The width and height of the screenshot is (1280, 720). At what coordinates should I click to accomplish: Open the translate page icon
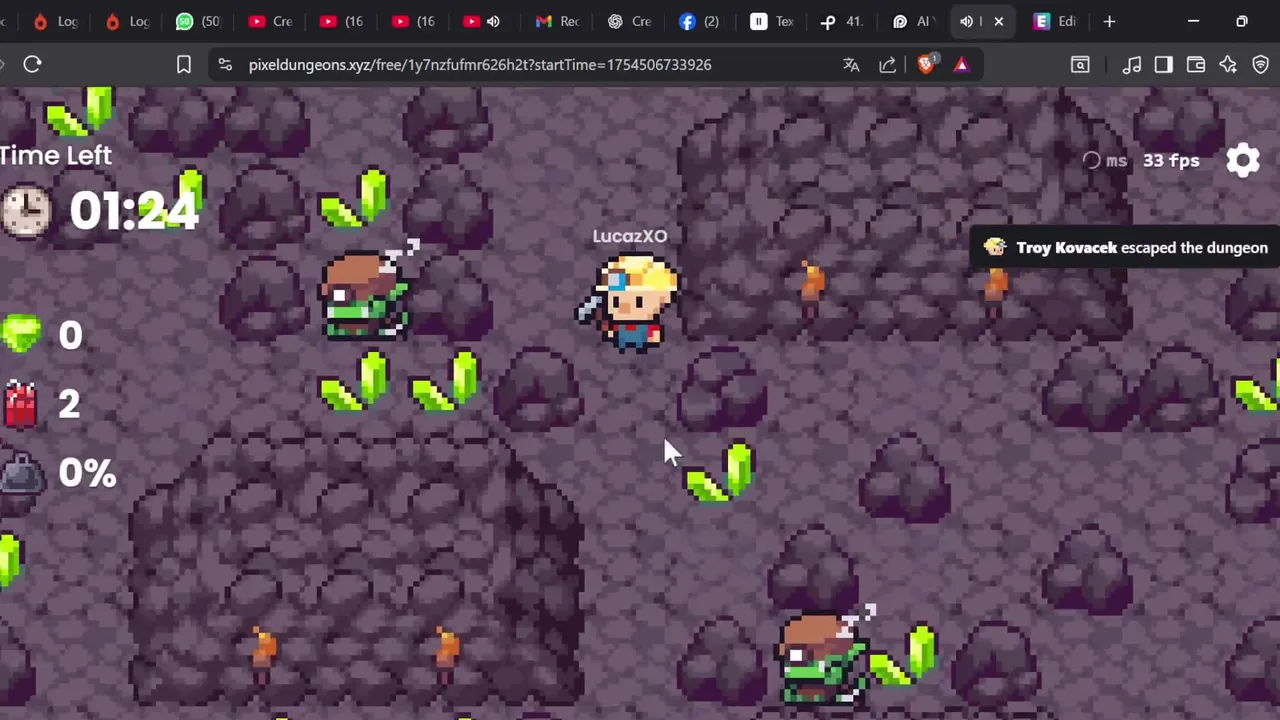click(x=851, y=64)
